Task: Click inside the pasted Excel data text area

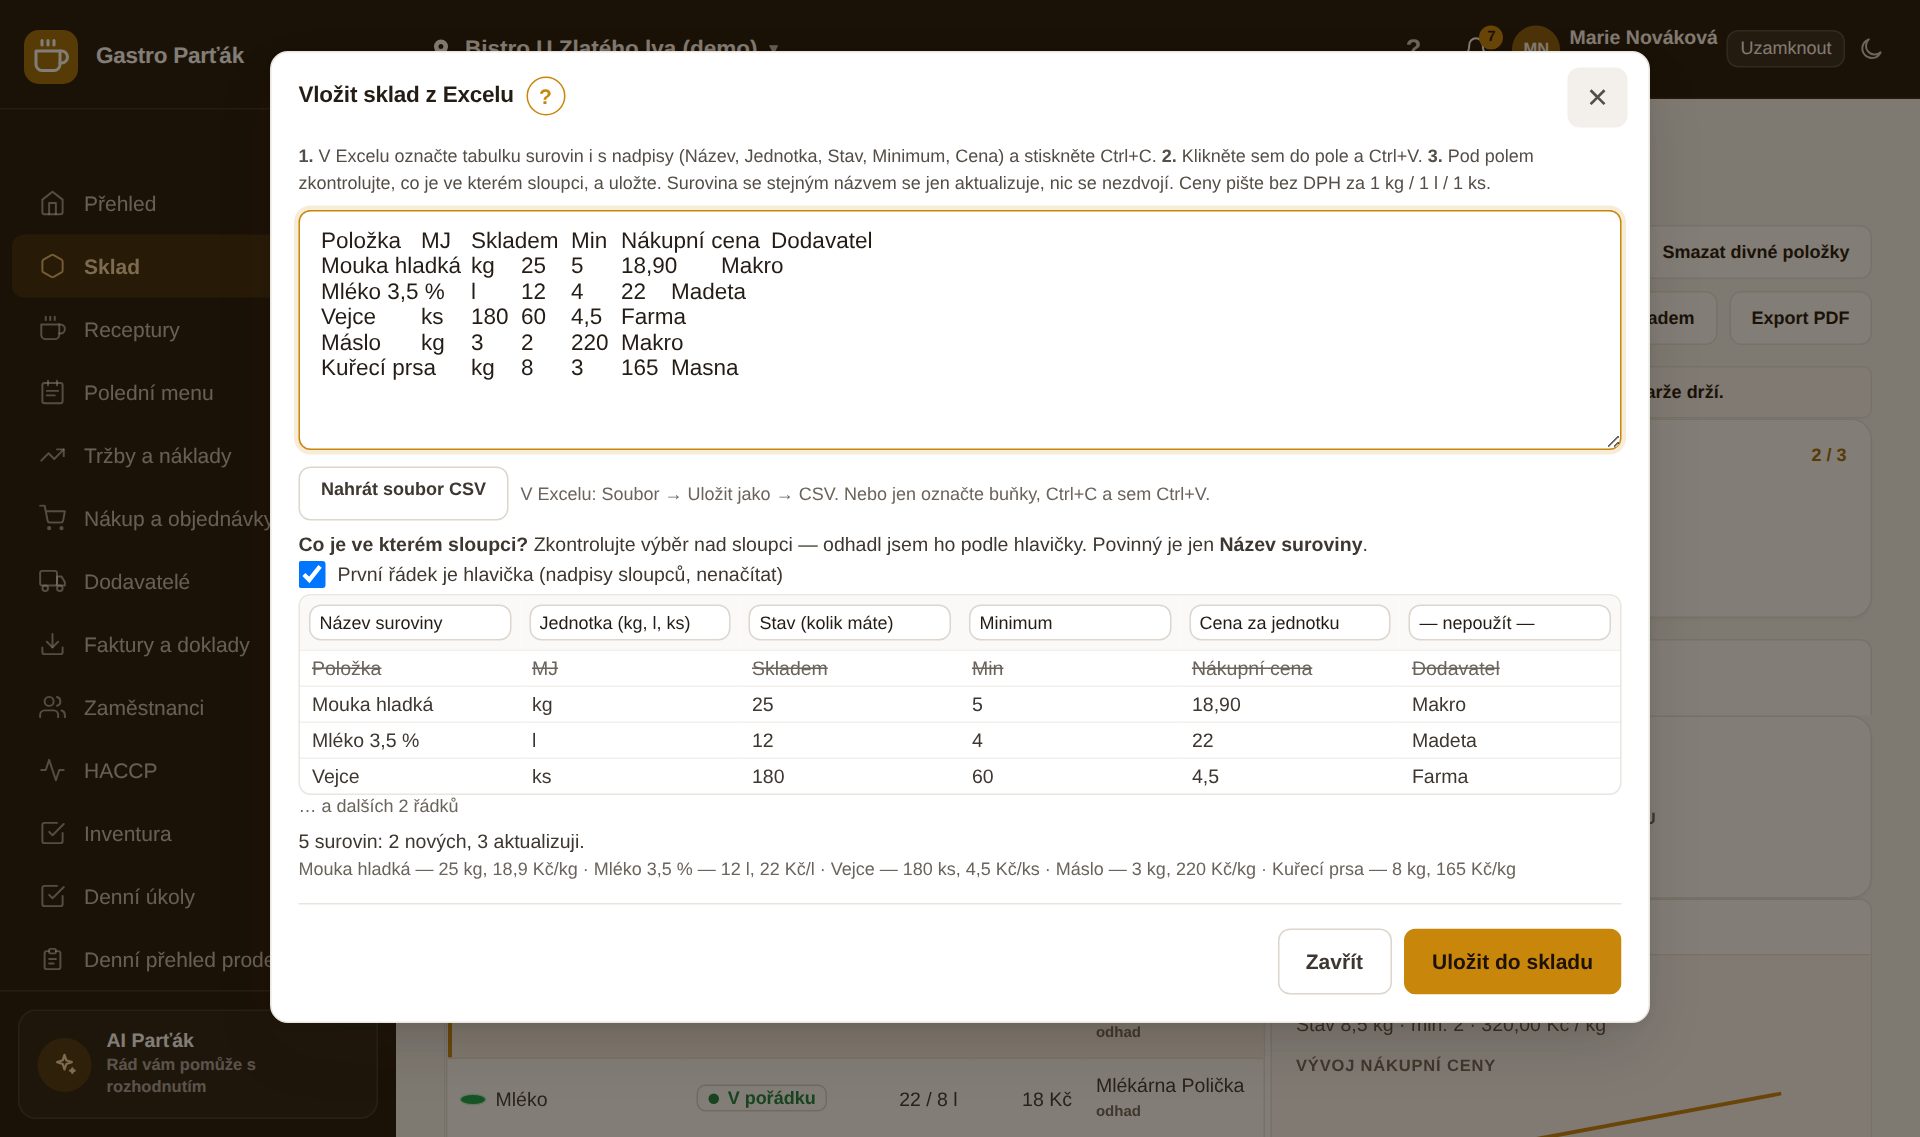Action: click(960, 330)
